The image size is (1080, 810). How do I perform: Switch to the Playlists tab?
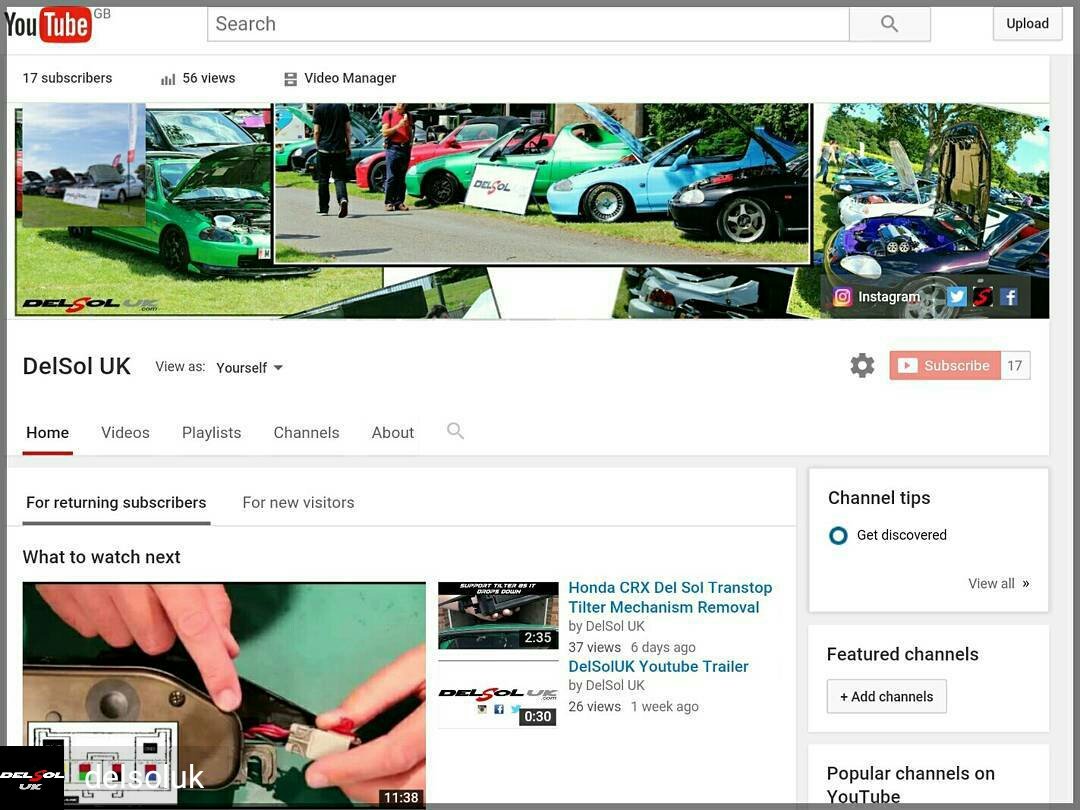click(x=211, y=433)
